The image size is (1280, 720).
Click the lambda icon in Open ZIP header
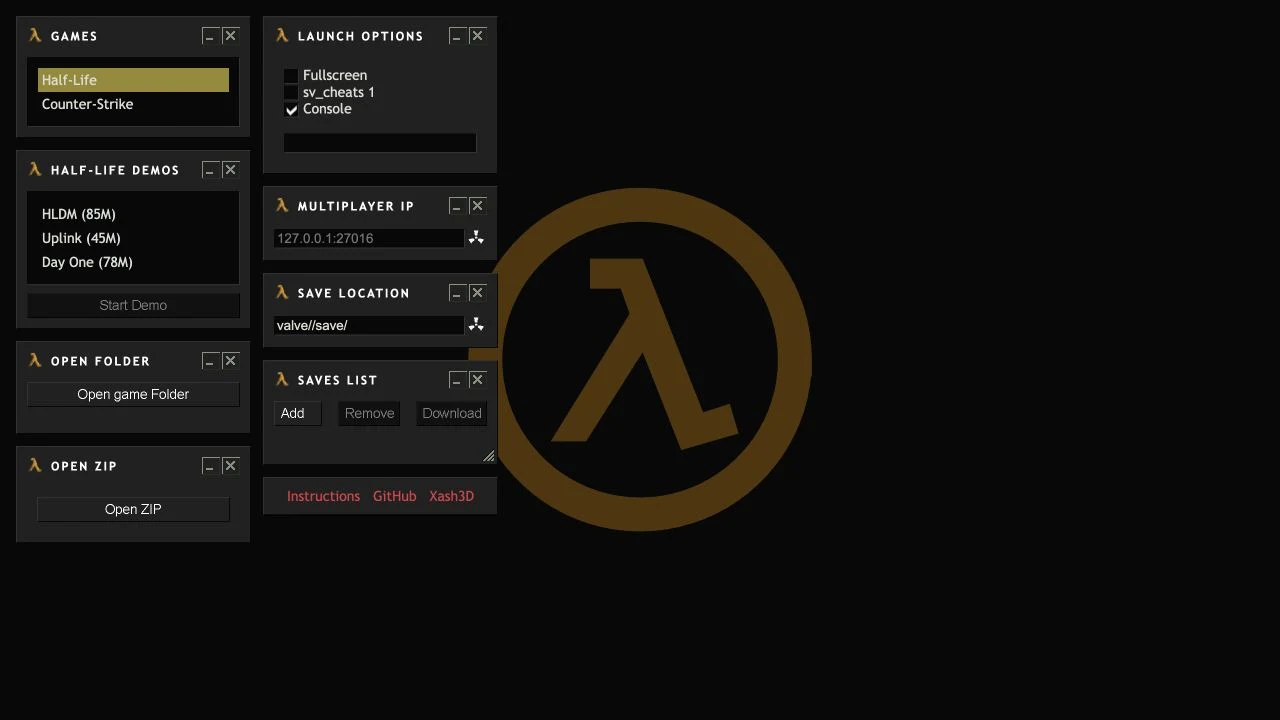click(35, 465)
